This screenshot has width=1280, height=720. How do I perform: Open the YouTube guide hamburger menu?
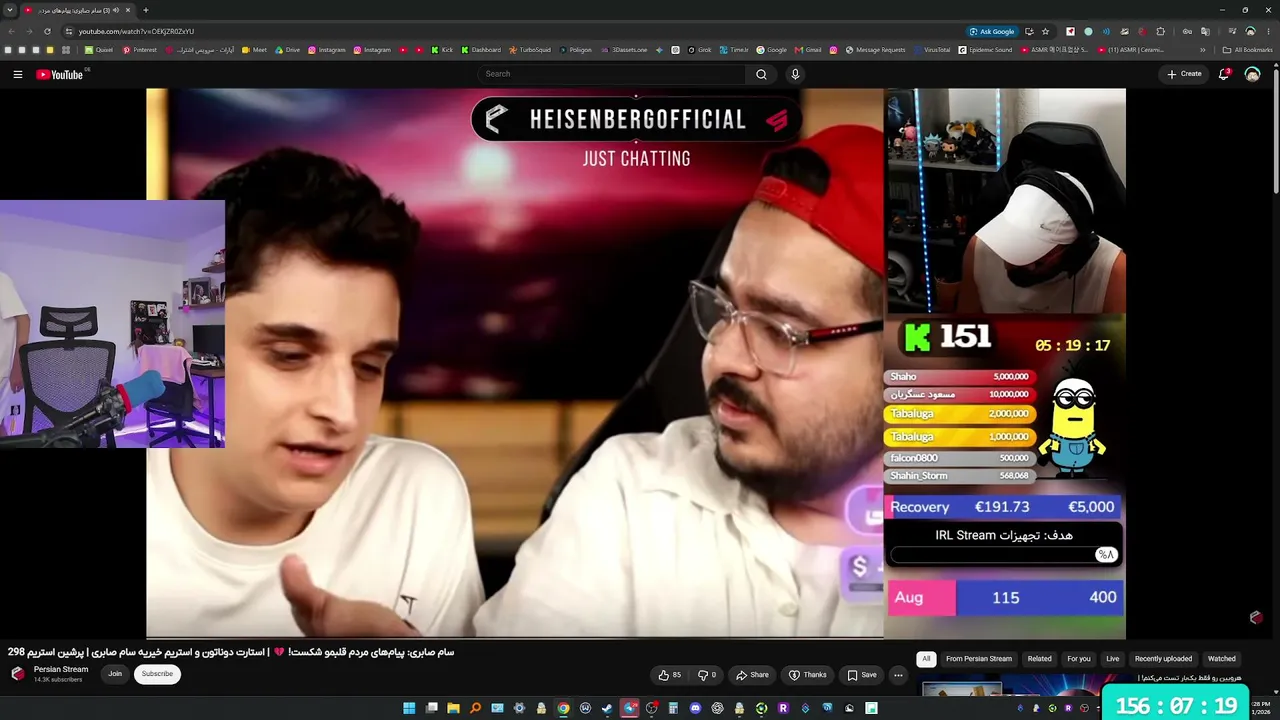17,74
